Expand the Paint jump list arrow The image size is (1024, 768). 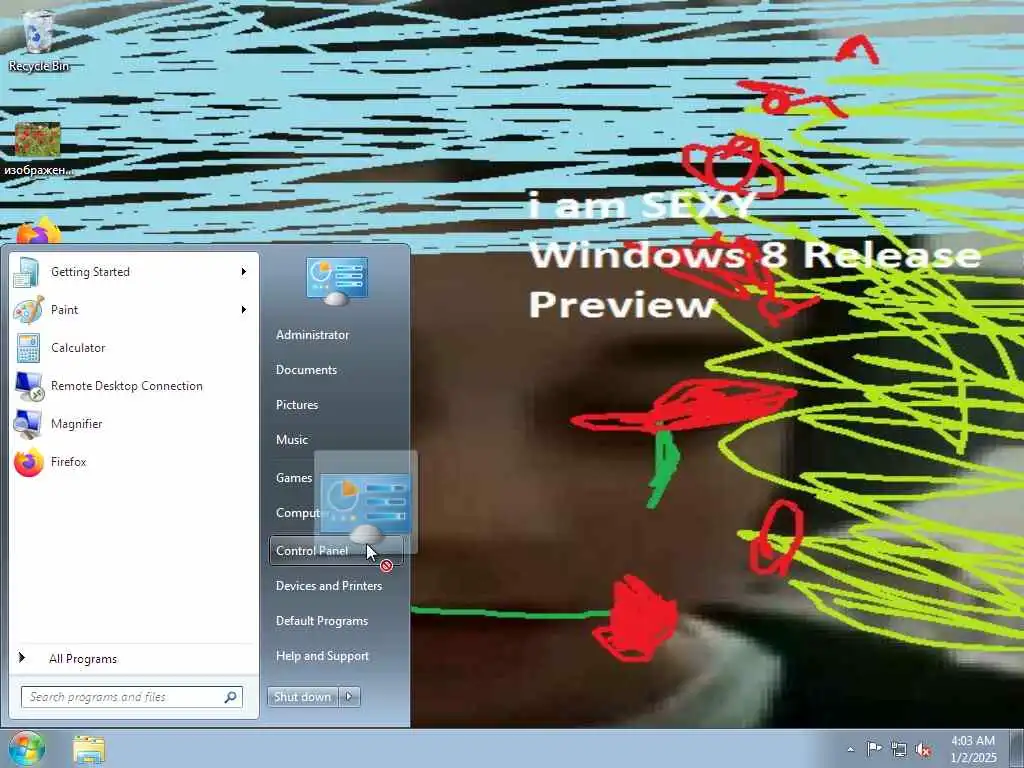[x=244, y=310]
